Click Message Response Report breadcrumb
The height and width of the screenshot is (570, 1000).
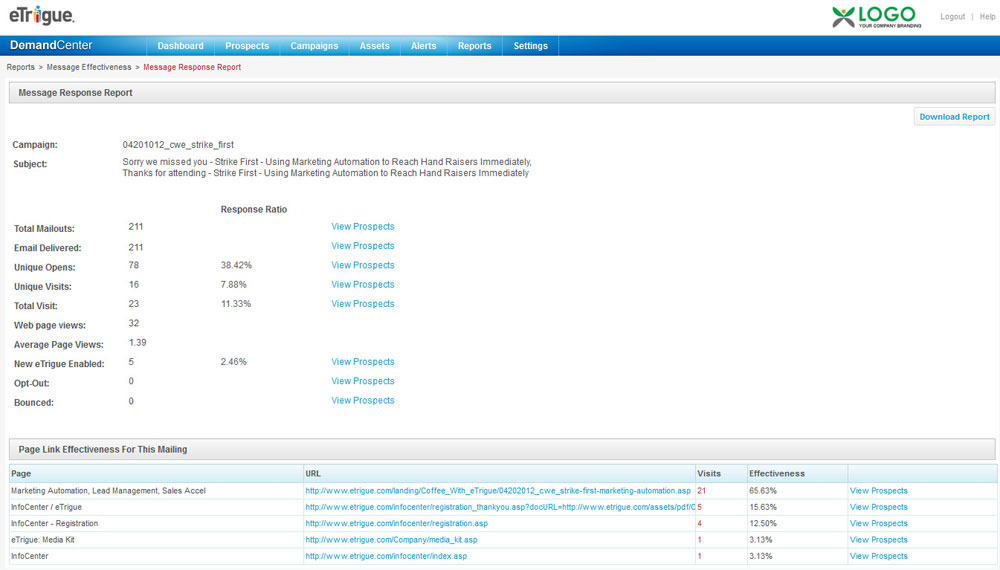pos(192,67)
